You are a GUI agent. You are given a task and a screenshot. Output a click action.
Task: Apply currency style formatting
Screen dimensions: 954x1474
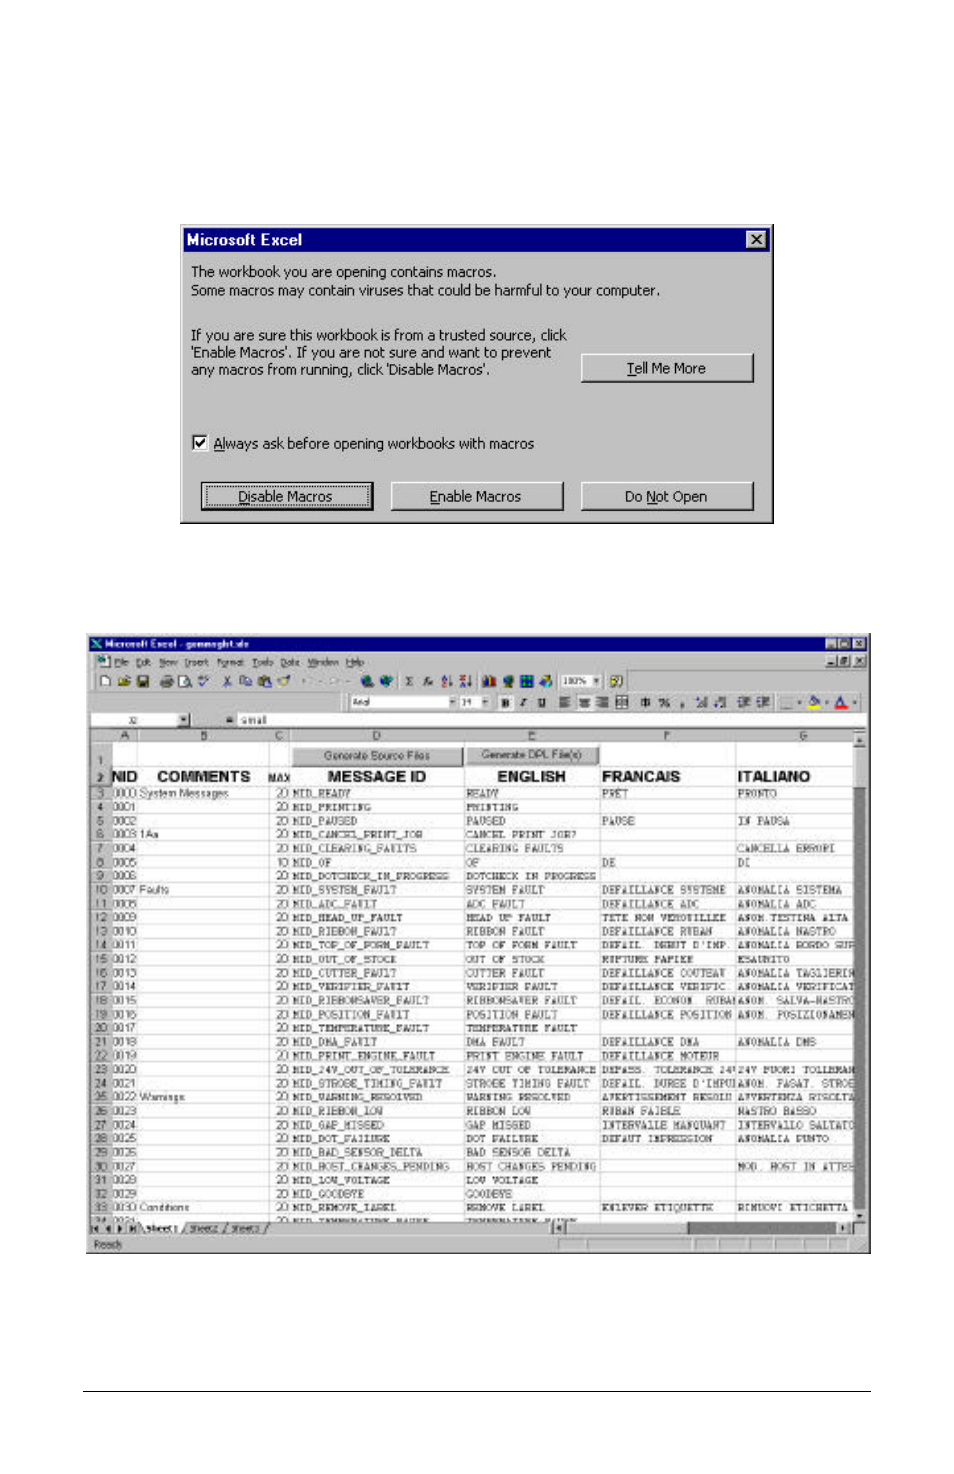point(645,703)
